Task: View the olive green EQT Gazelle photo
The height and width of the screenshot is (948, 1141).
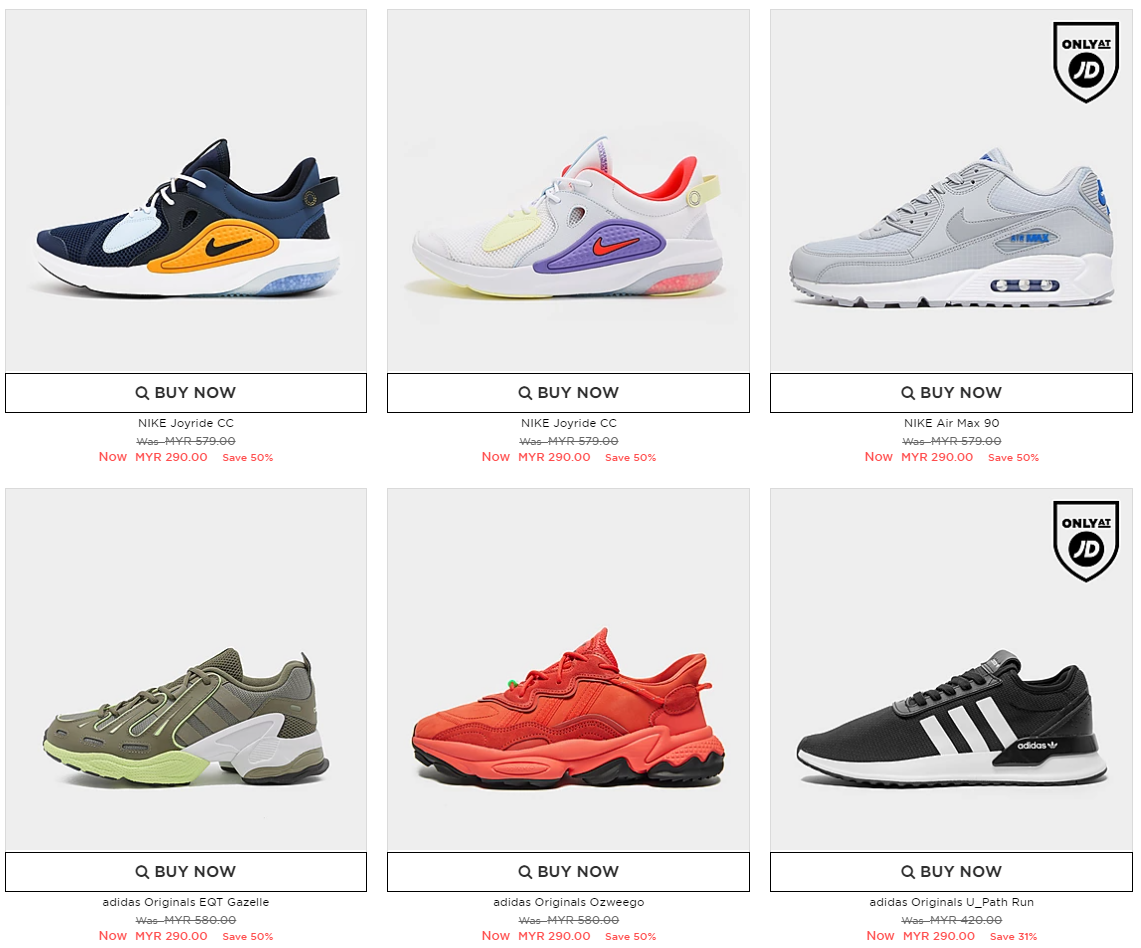Action: [x=186, y=670]
